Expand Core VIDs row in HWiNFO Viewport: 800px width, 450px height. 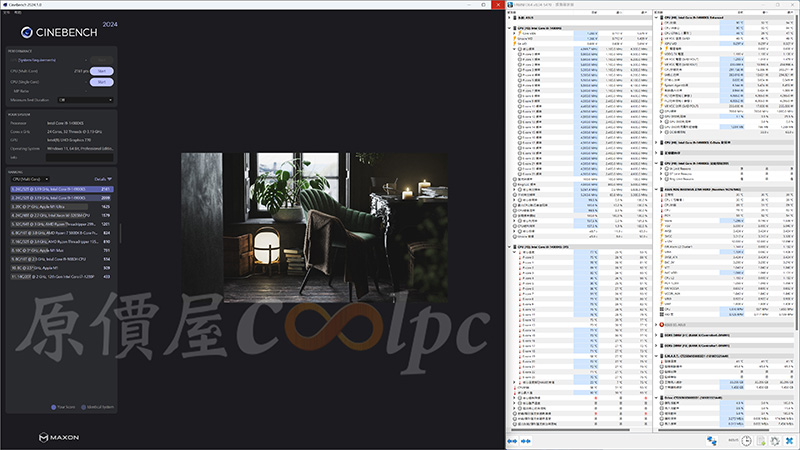[514, 33]
